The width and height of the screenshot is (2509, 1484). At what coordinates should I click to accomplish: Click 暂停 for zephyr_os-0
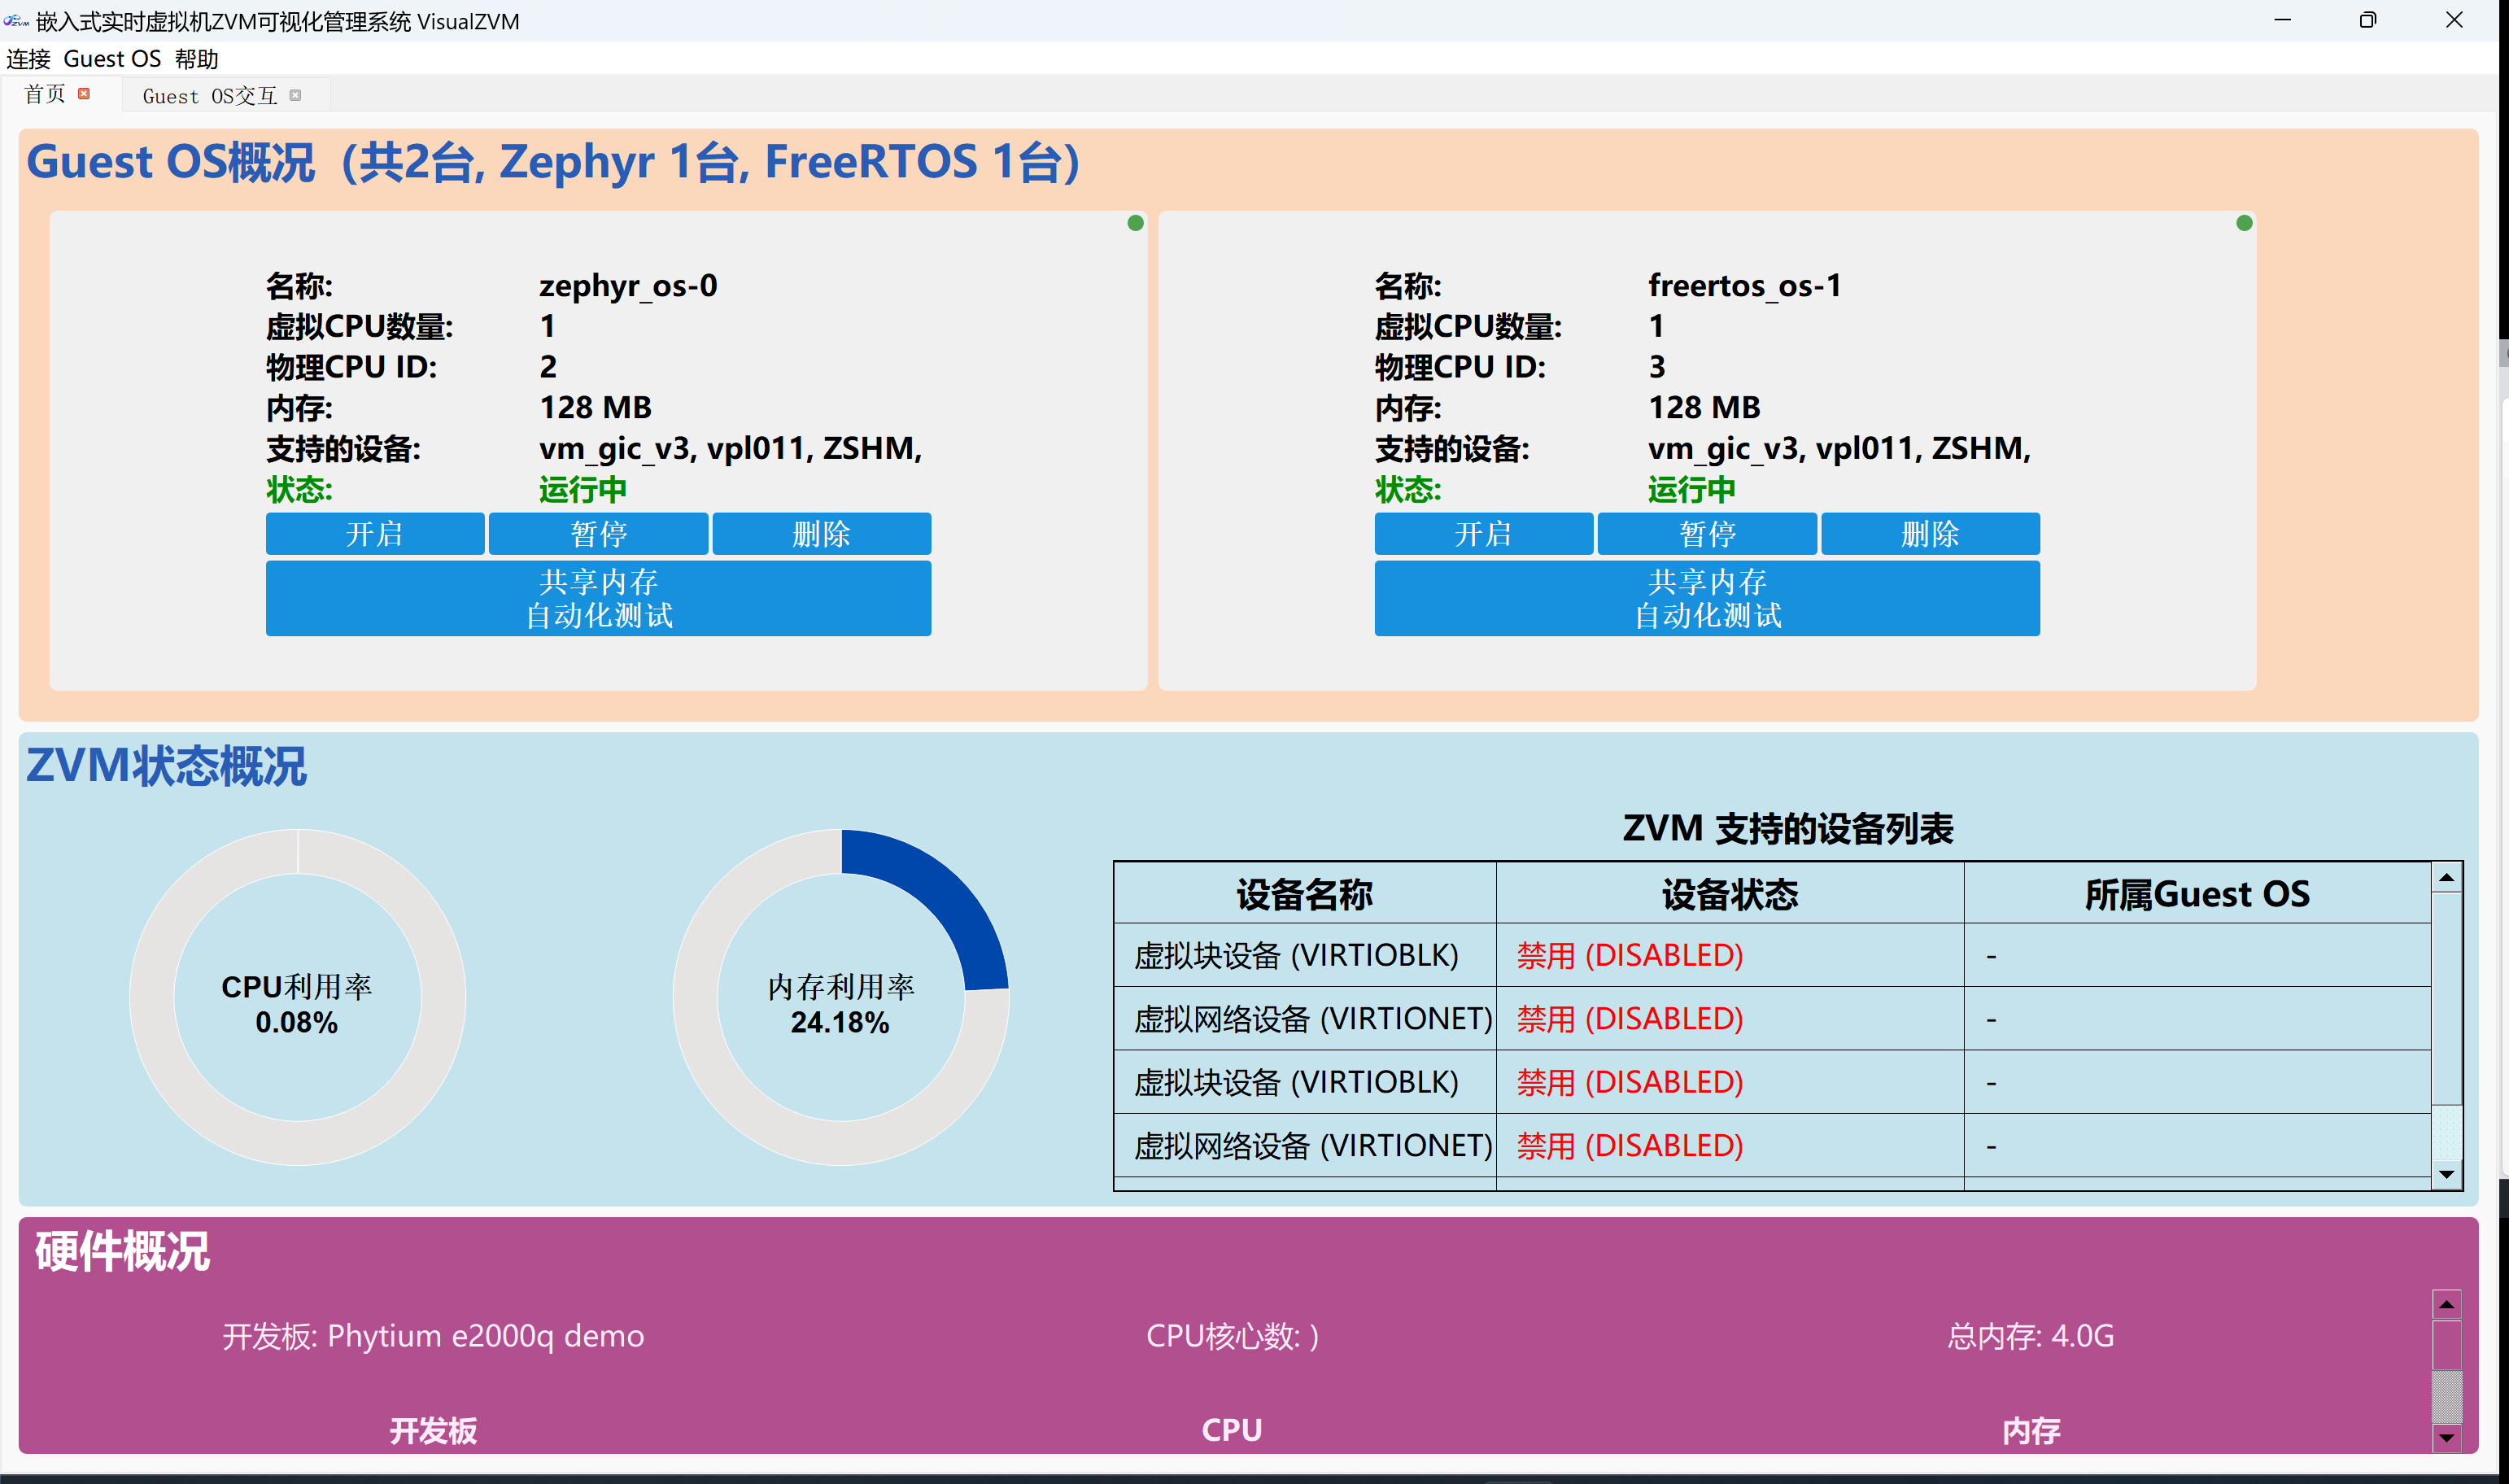598,534
